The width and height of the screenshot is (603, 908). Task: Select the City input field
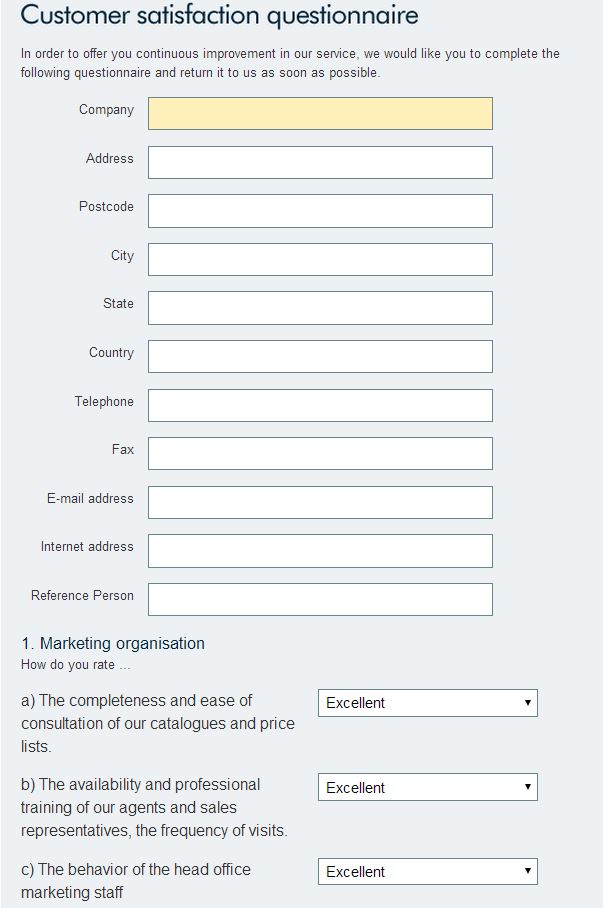pyautogui.click(x=320, y=259)
